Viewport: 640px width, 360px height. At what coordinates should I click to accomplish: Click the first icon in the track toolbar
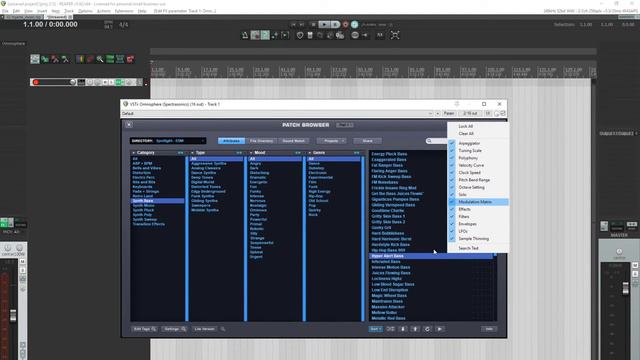point(35,60)
